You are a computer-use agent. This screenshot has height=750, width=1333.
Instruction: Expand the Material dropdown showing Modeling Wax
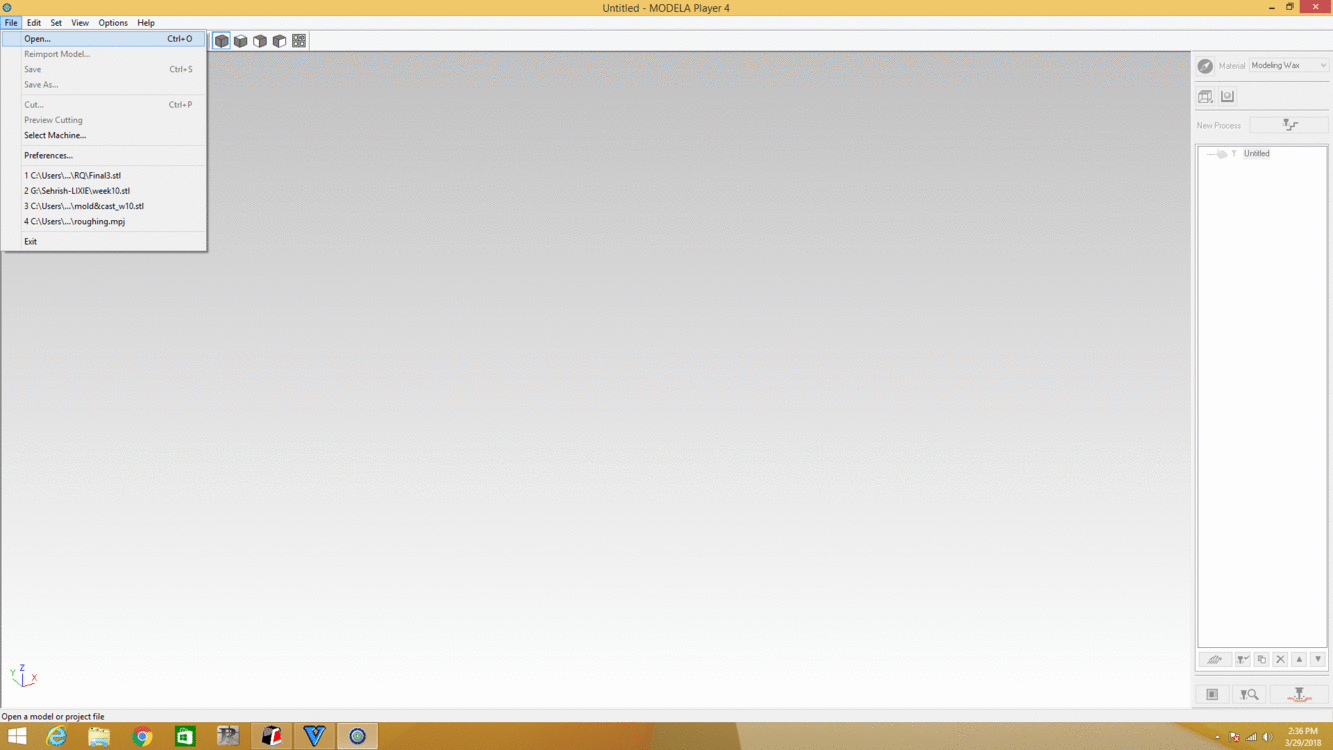(1289, 65)
